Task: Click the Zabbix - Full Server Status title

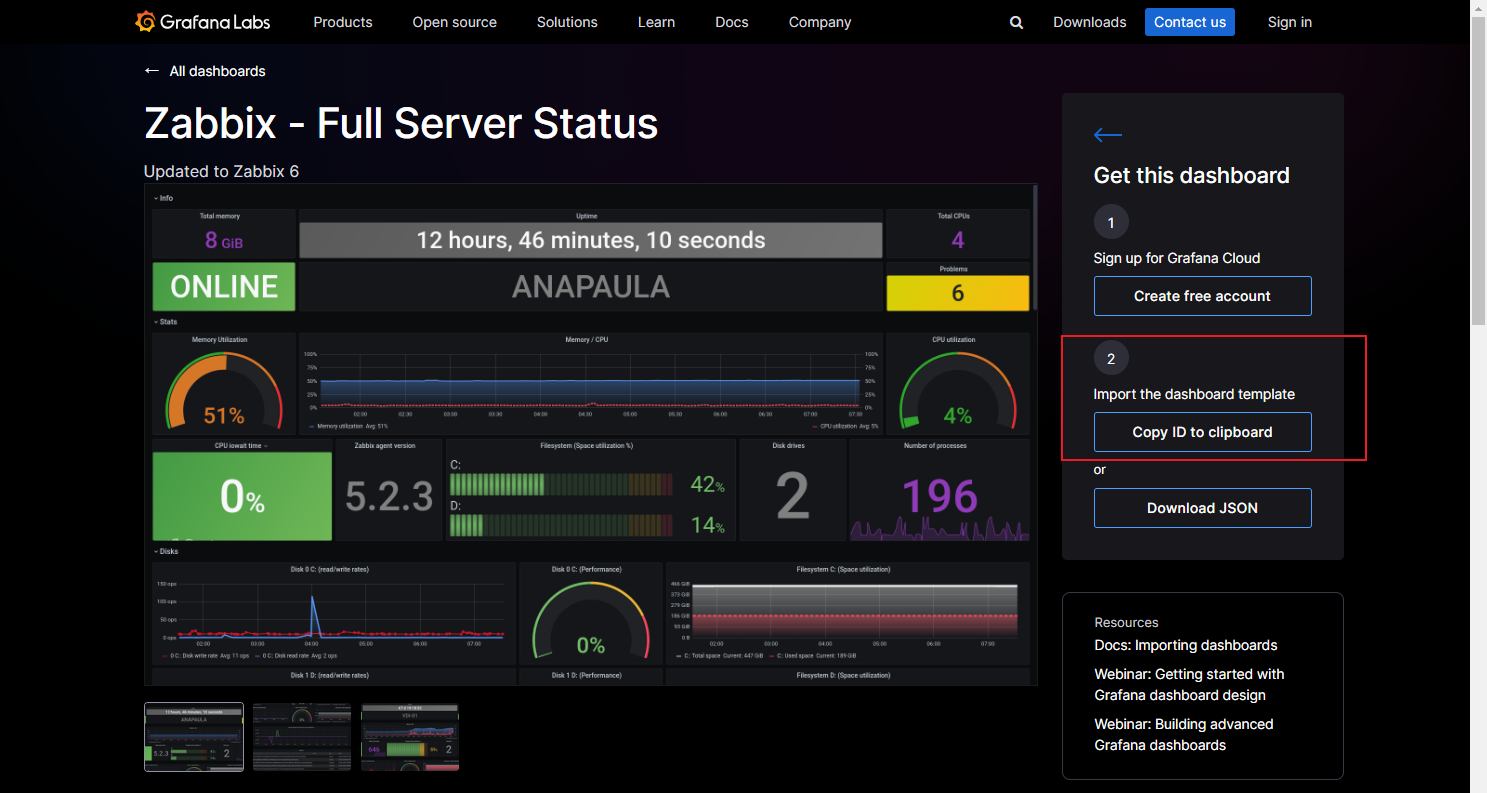Action: pyautogui.click(x=401, y=123)
